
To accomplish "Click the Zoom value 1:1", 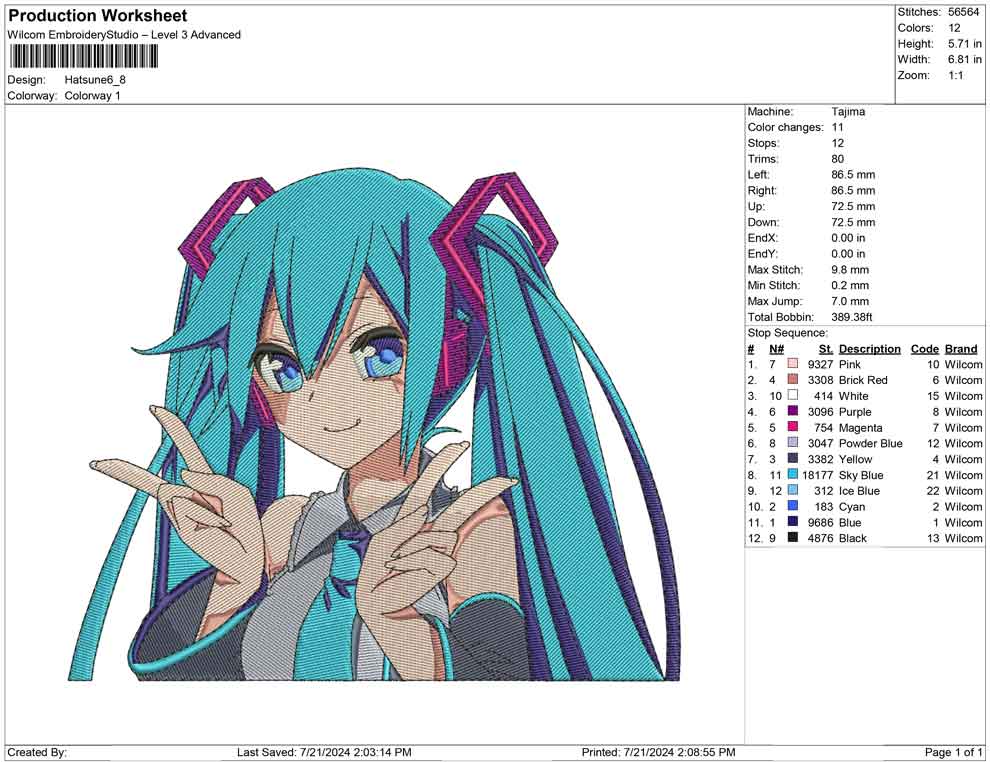I will pos(955,75).
